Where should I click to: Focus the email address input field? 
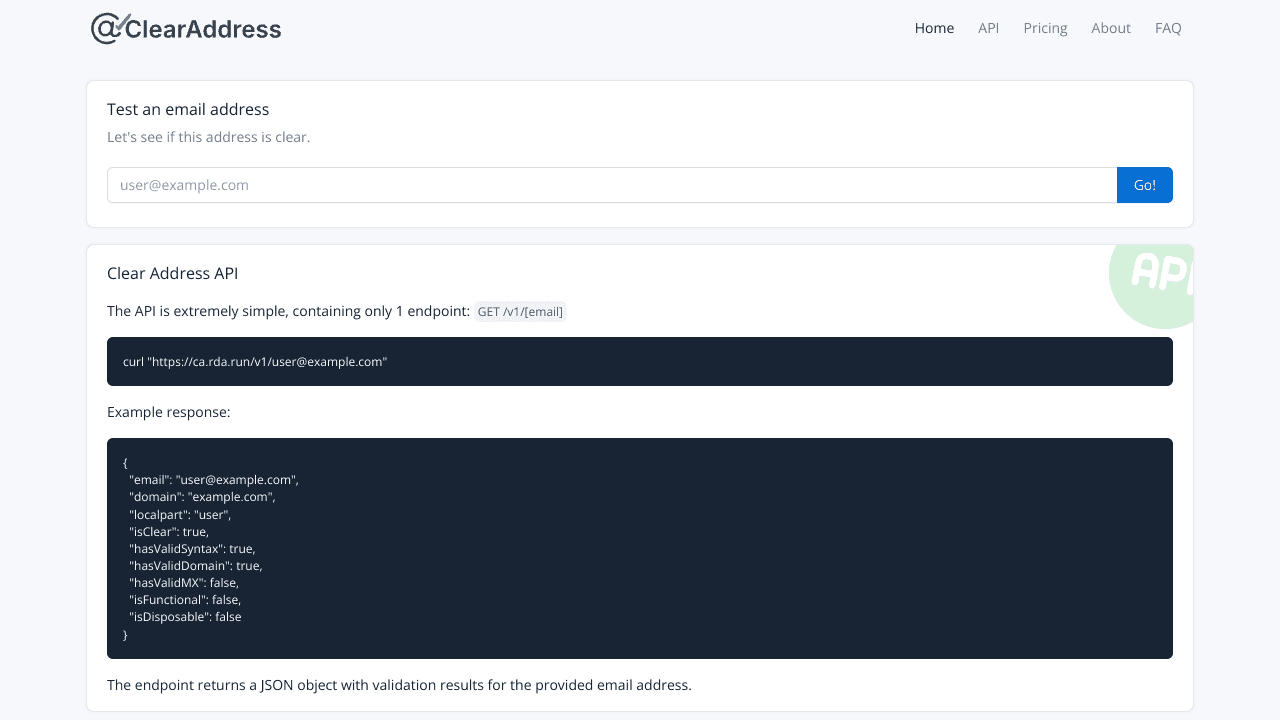point(612,185)
